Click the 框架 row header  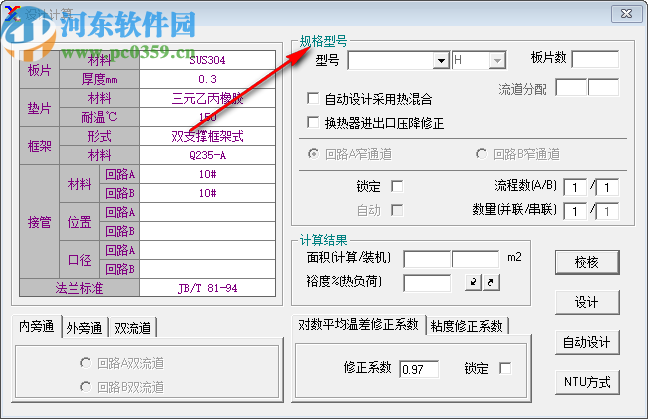[x=39, y=146]
